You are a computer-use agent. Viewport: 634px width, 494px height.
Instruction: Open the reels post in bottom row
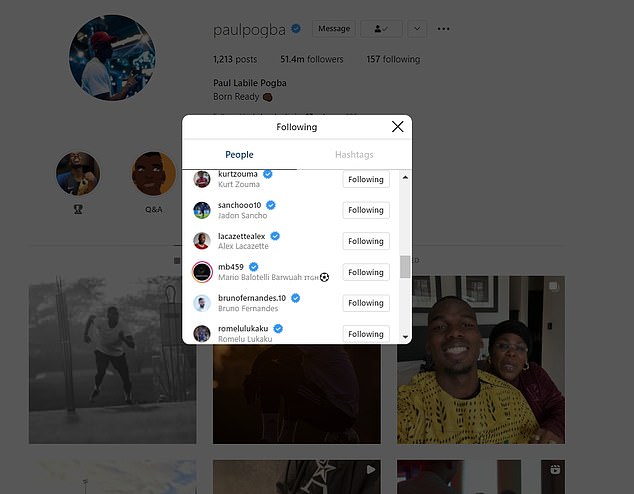[481, 477]
